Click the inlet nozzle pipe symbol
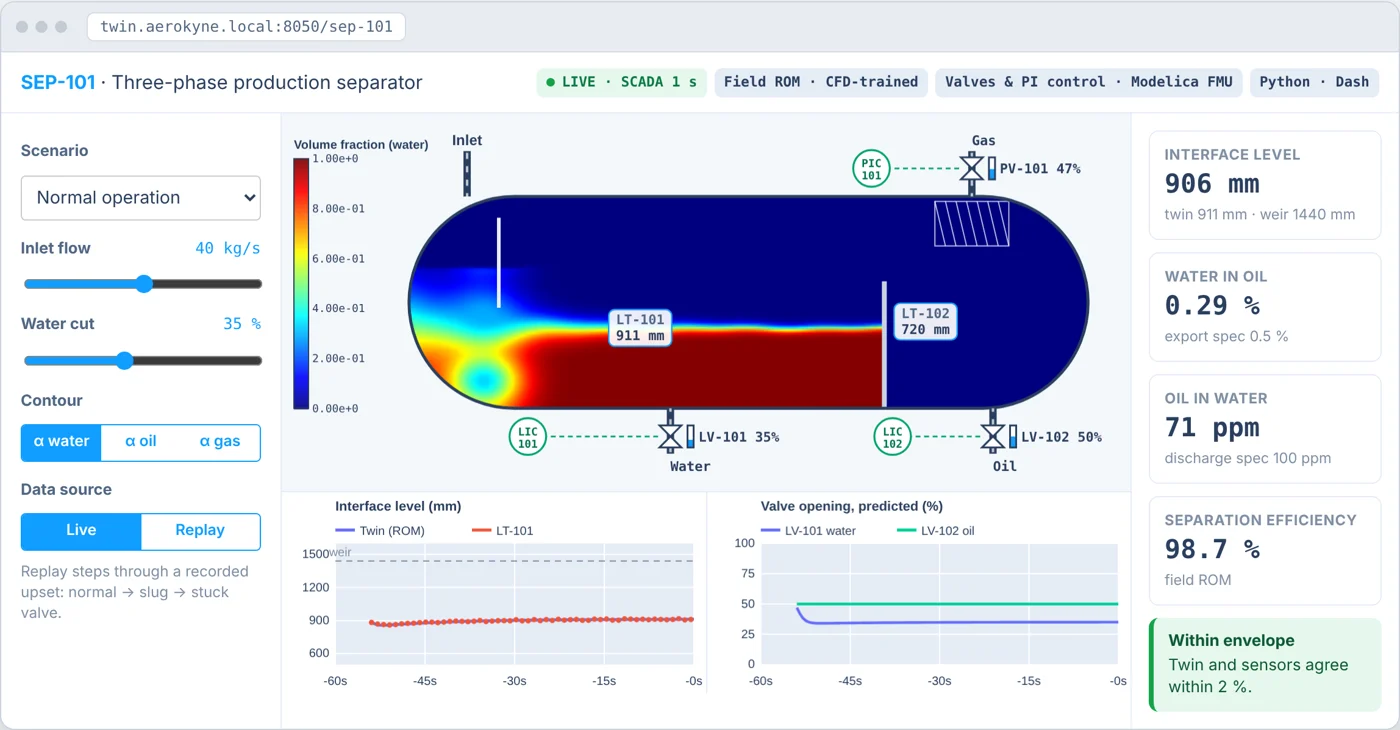The height and width of the screenshot is (730, 1400). pyautogui.click(x=467, y=173)
